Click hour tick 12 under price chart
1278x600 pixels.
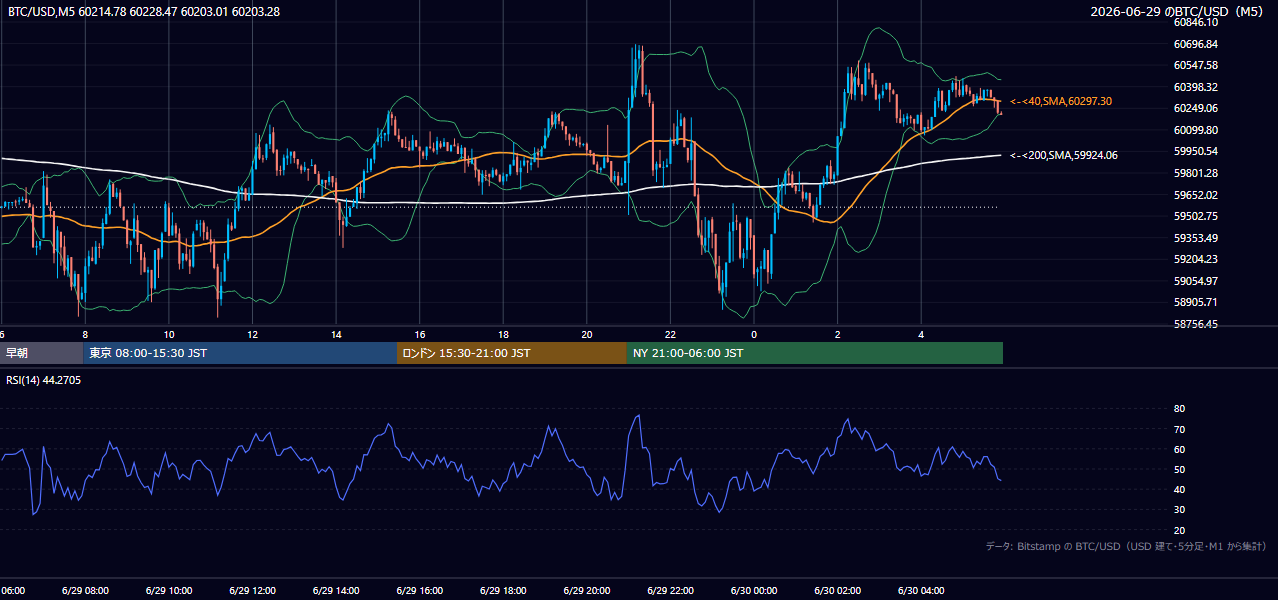(x=252, y=334)
